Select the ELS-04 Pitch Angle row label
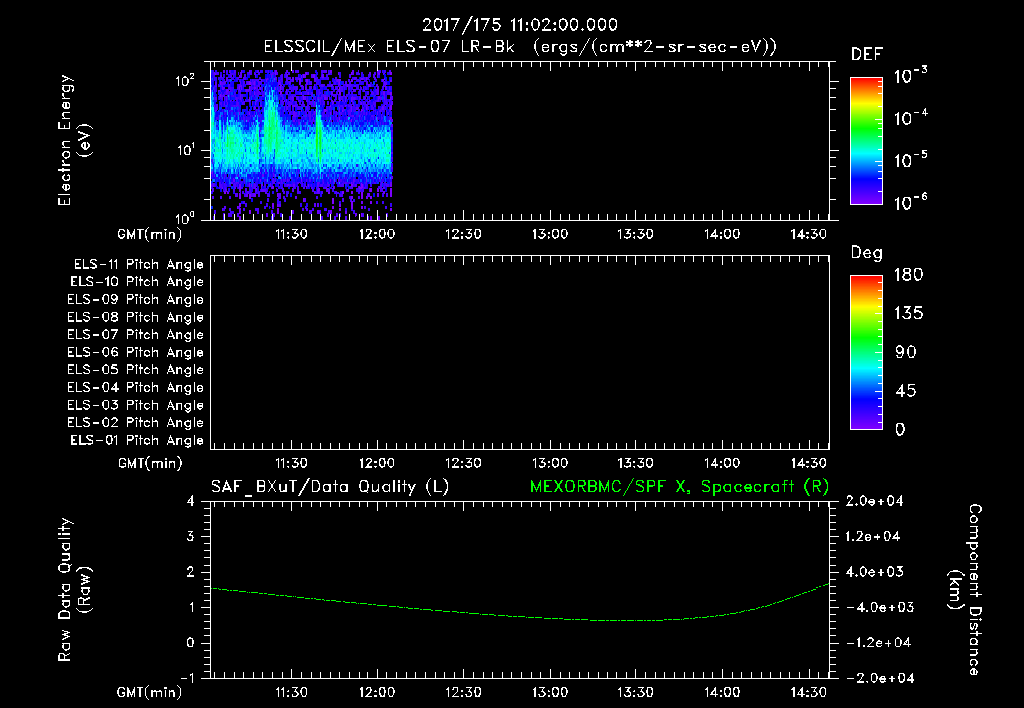Image resolution: width=1024 pixels, height=708 pixels. (x=135, y=387)
